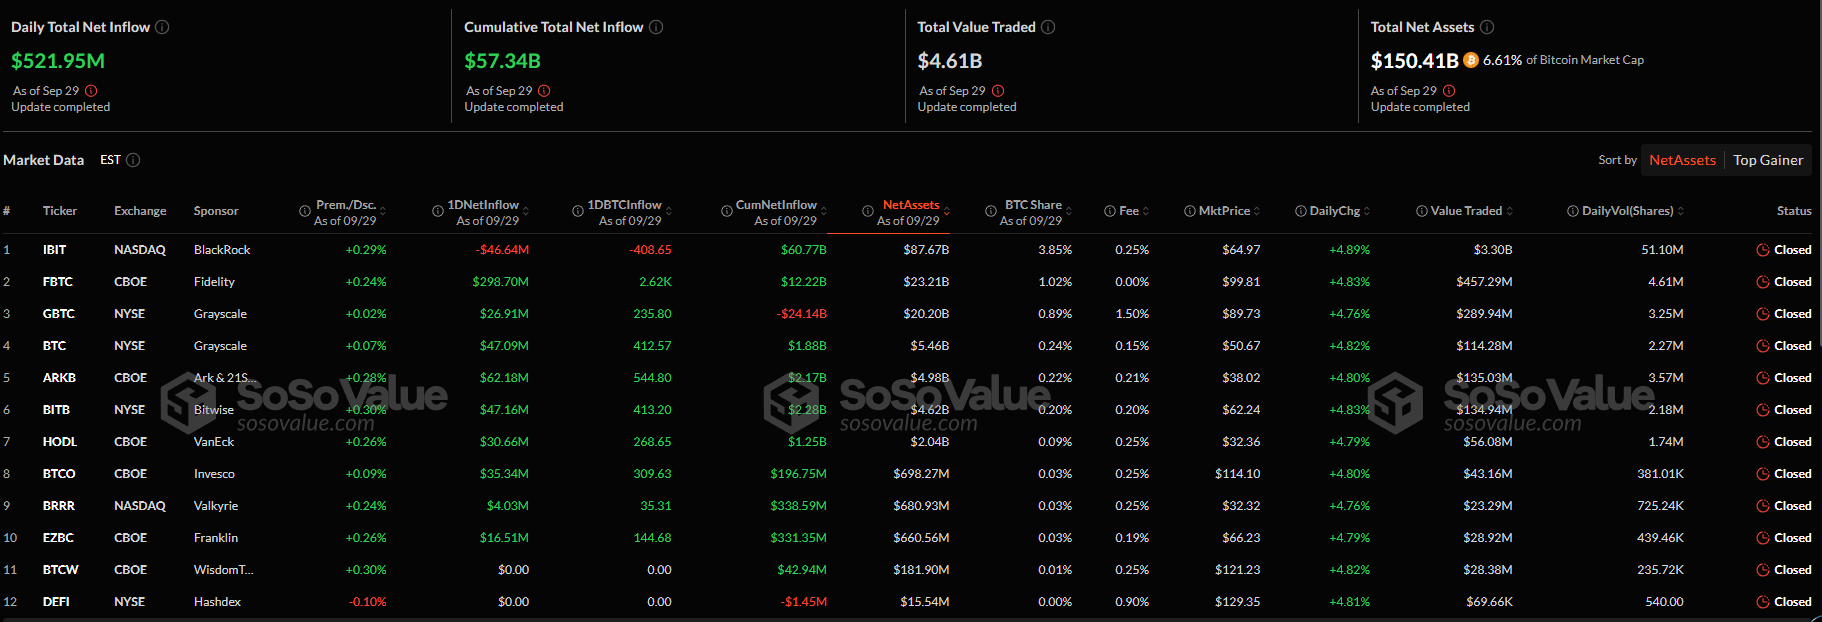Image resolution: width=1822 pixels, height=622 pixels.
Task: Click info icon in 1DBTCInflow column header
Action: pyautogui.click(x=578, y=211)
